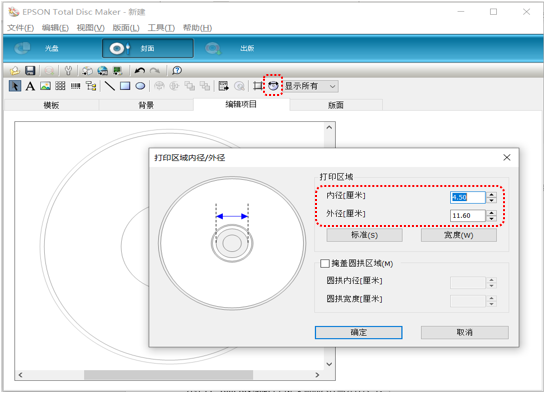545x393 pixels.
Task: Click the Redo arrow icon
Action: (155, 71)
